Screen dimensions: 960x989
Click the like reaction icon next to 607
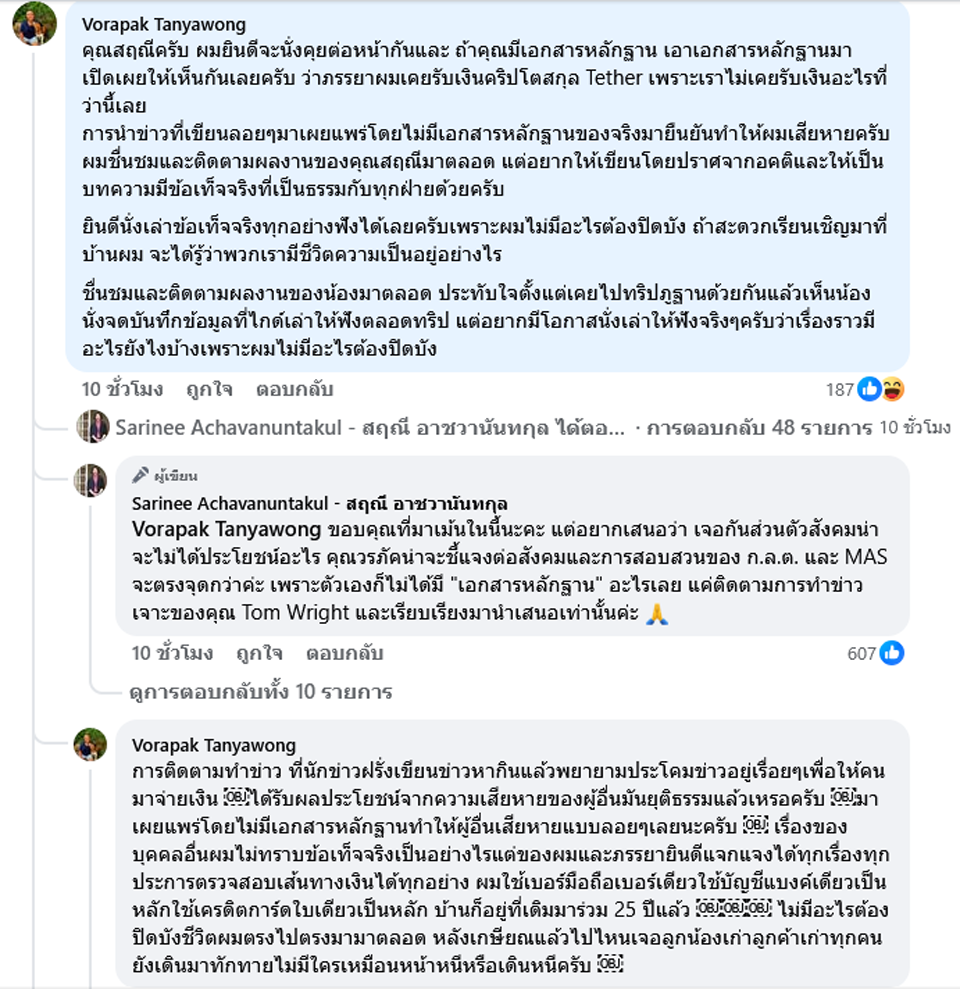click(x=892, y=653)
